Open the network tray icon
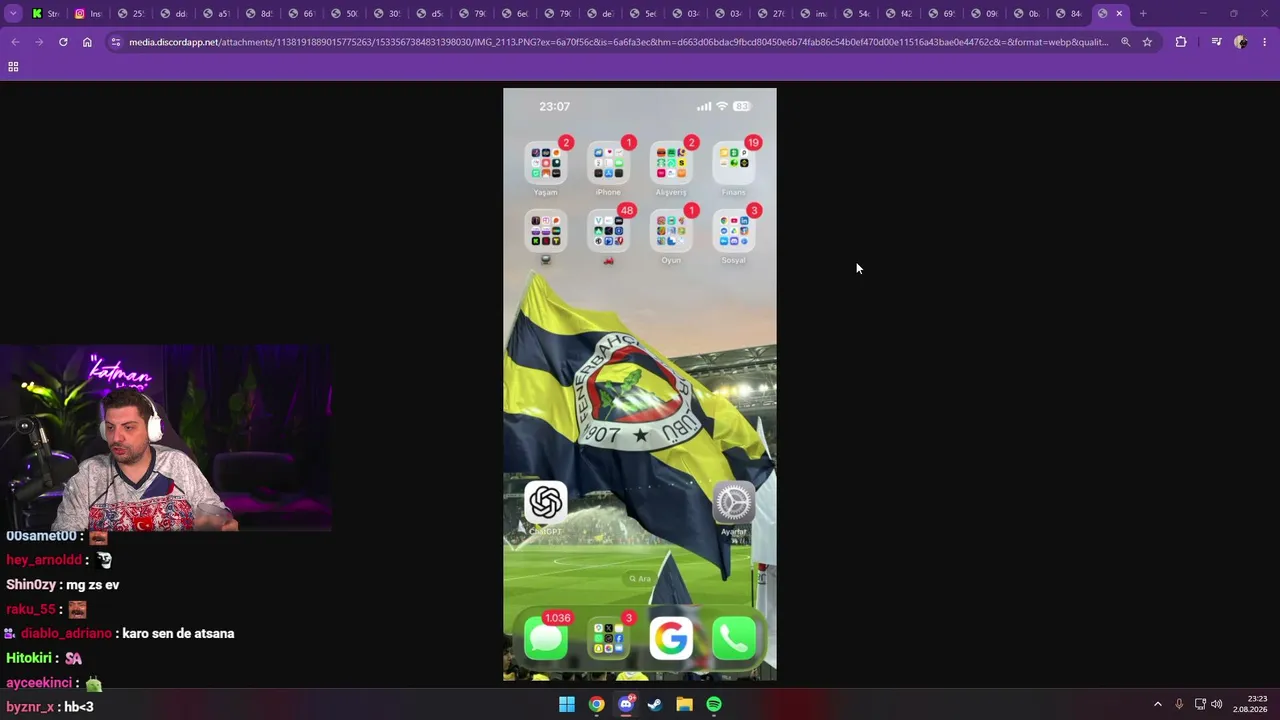1280x720 pixels. tap(1200, 704)
